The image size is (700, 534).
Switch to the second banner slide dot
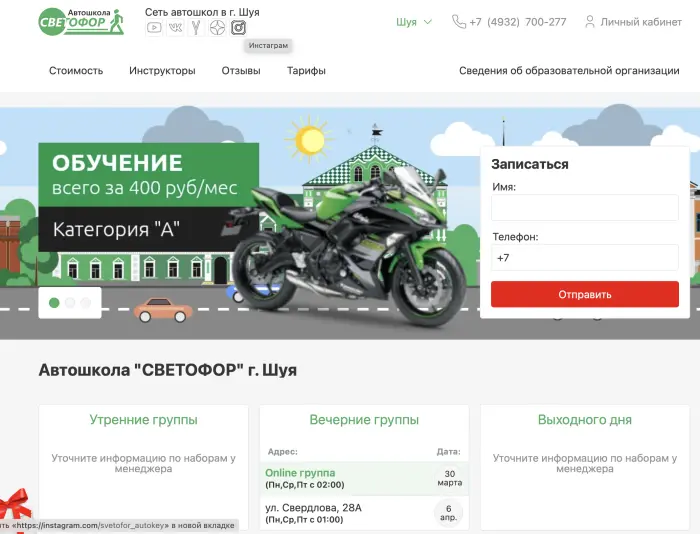pos(70,303)
